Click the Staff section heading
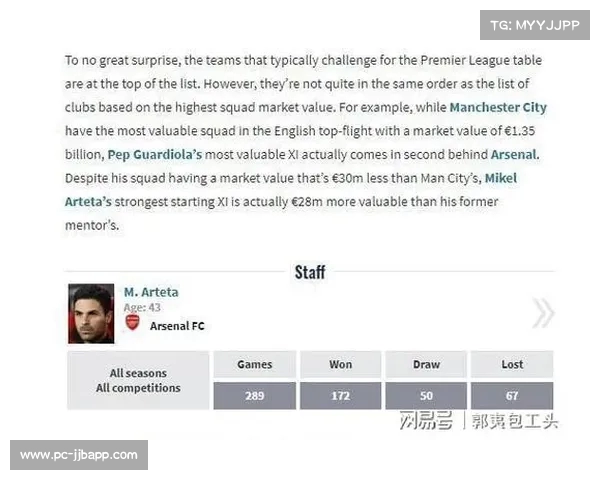Image resolution: width=600 pixels, height=480 pixels. pyautogui.click(x=310, y=272)
